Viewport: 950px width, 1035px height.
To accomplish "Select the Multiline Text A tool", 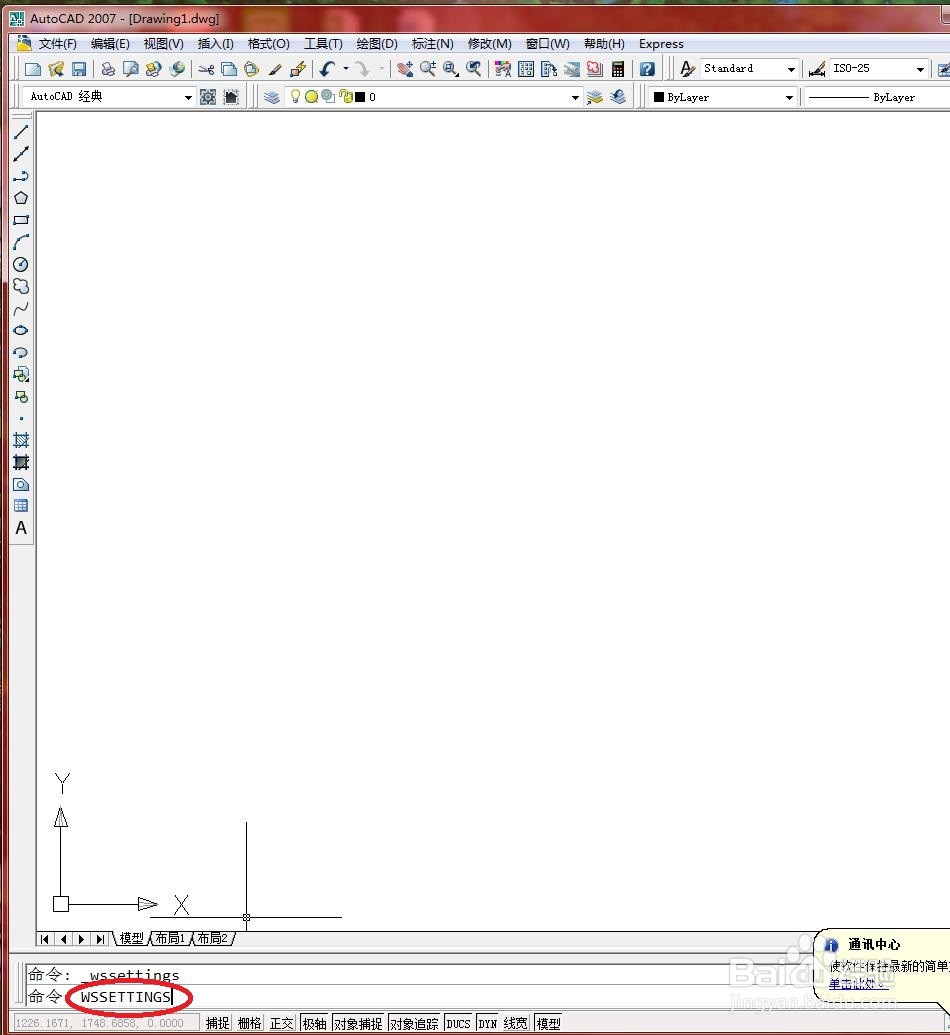I will [x=21, y=528].
